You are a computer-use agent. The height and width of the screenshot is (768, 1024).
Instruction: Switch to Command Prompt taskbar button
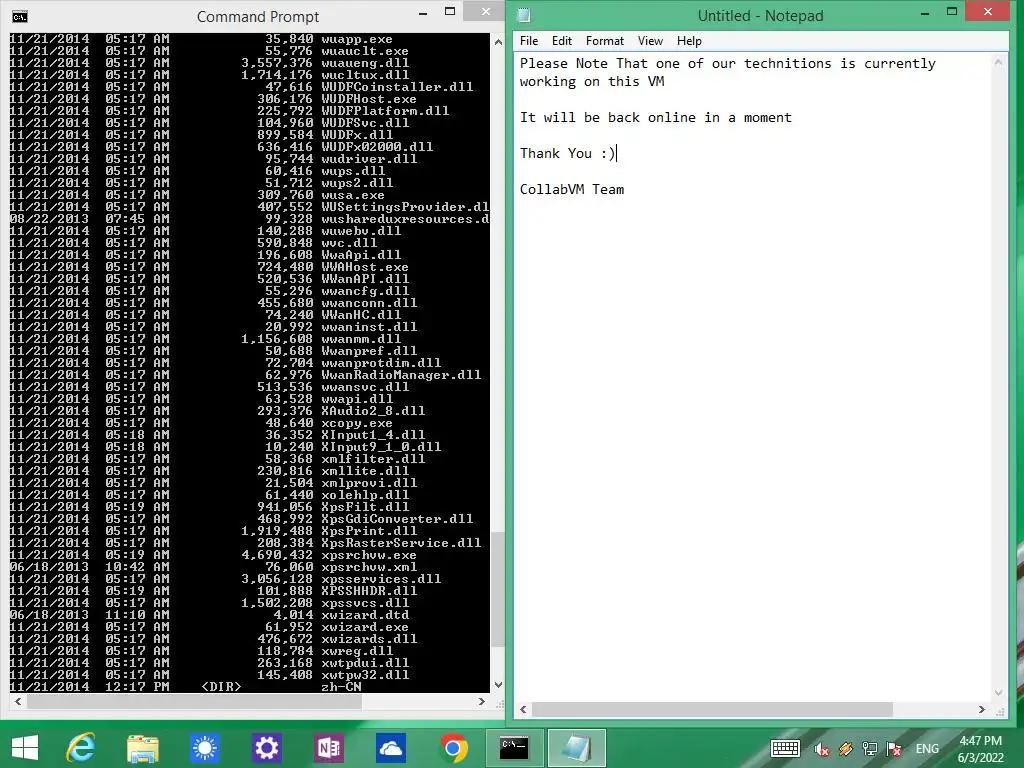coord(514,748)
